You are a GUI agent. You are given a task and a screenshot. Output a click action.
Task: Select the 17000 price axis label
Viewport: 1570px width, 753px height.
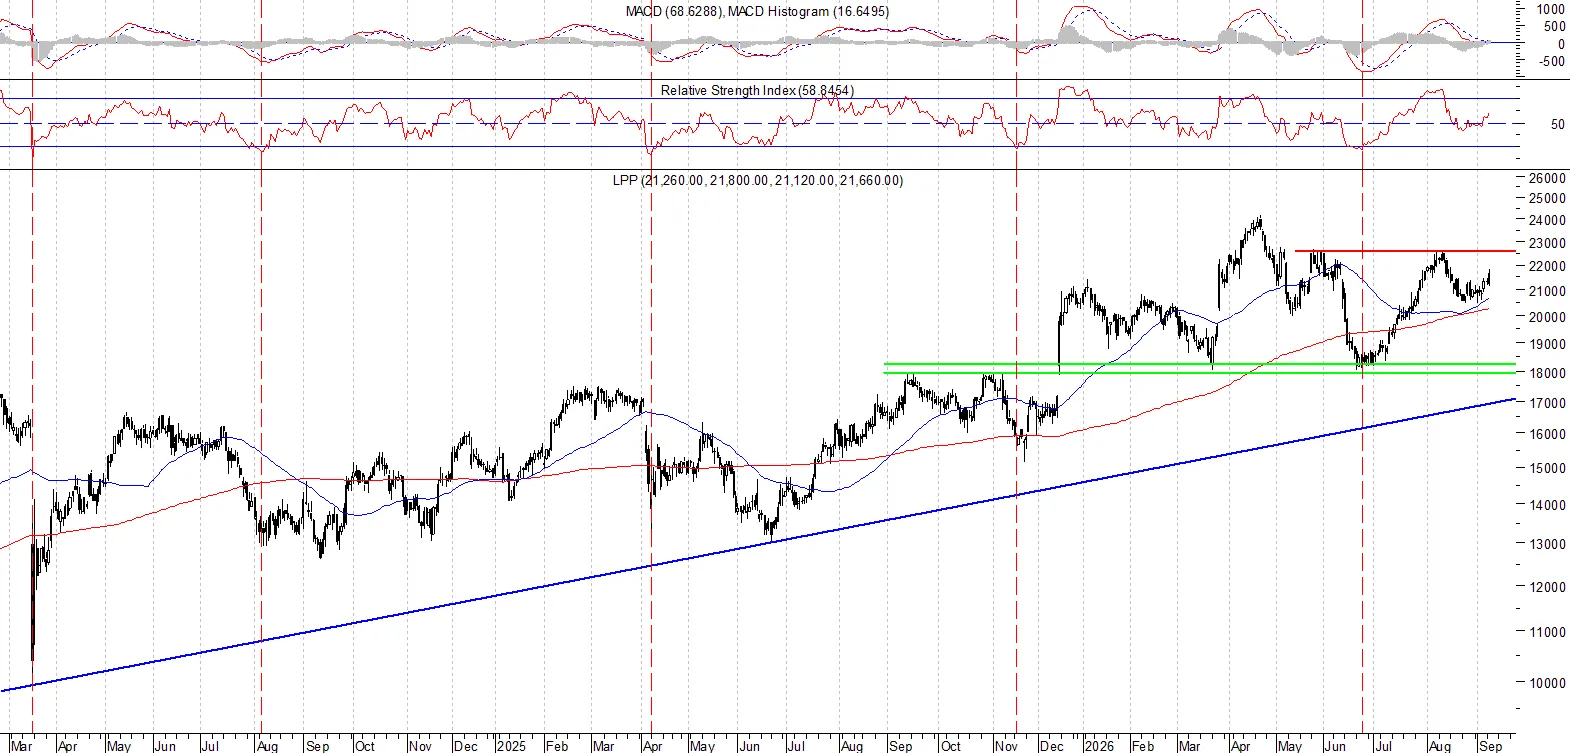coord(1547,403)
